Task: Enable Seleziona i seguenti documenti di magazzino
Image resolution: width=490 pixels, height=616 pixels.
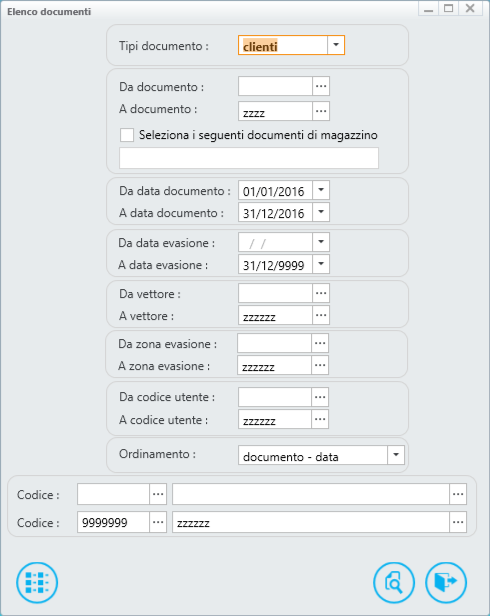Action: pos(127,135)
